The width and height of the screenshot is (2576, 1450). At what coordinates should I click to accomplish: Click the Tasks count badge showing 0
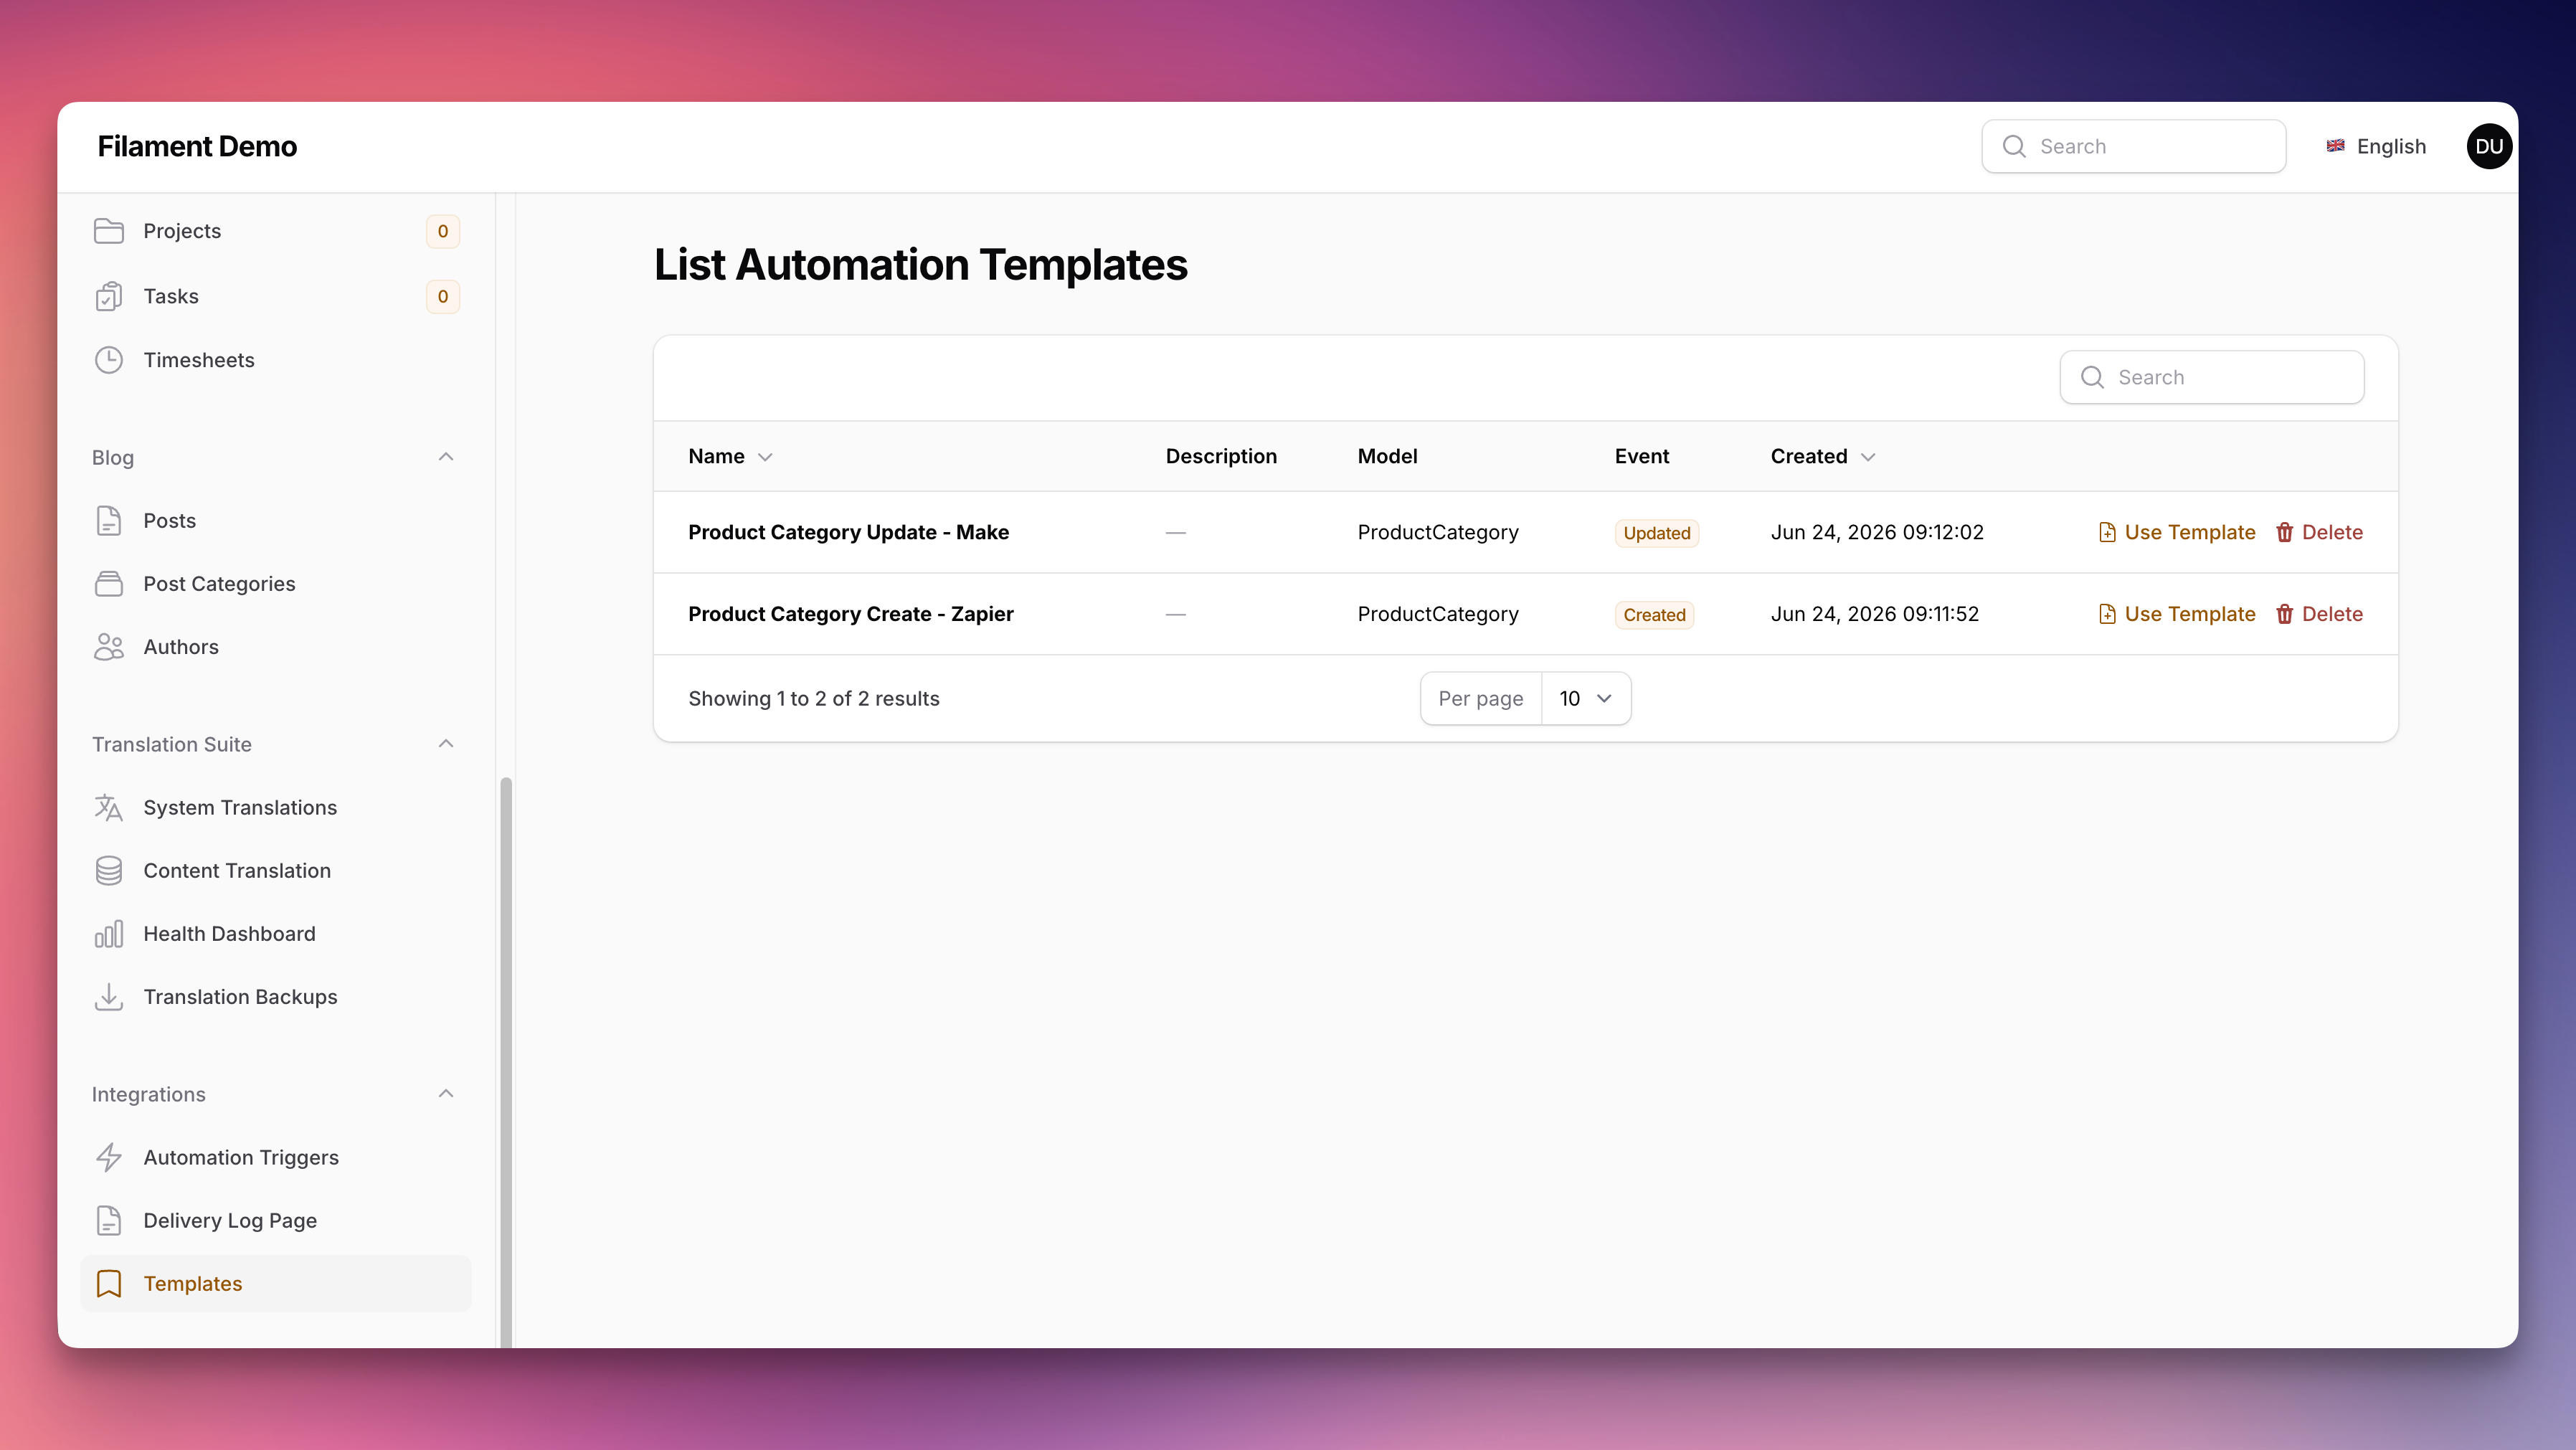tap(443, 296)
